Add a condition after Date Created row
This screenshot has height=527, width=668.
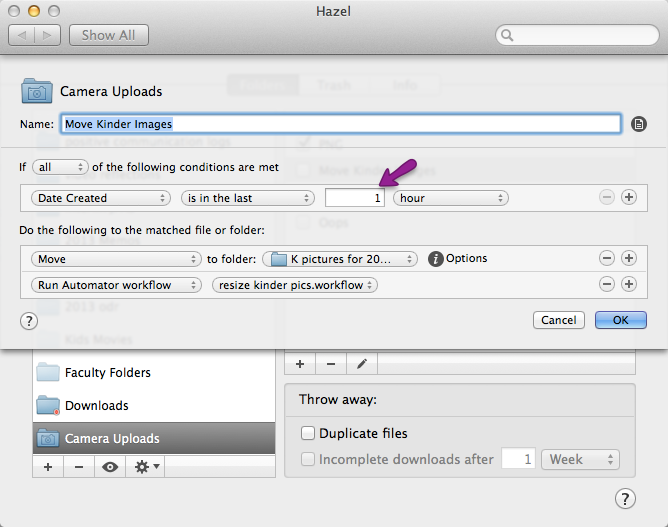point(629,197)
